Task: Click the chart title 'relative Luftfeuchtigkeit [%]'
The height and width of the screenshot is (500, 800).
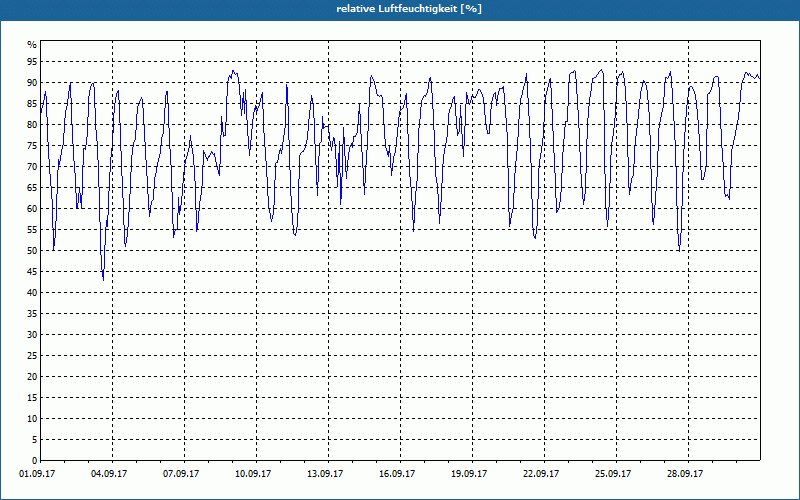Action: pyautogui.click(x=409, y=9)
